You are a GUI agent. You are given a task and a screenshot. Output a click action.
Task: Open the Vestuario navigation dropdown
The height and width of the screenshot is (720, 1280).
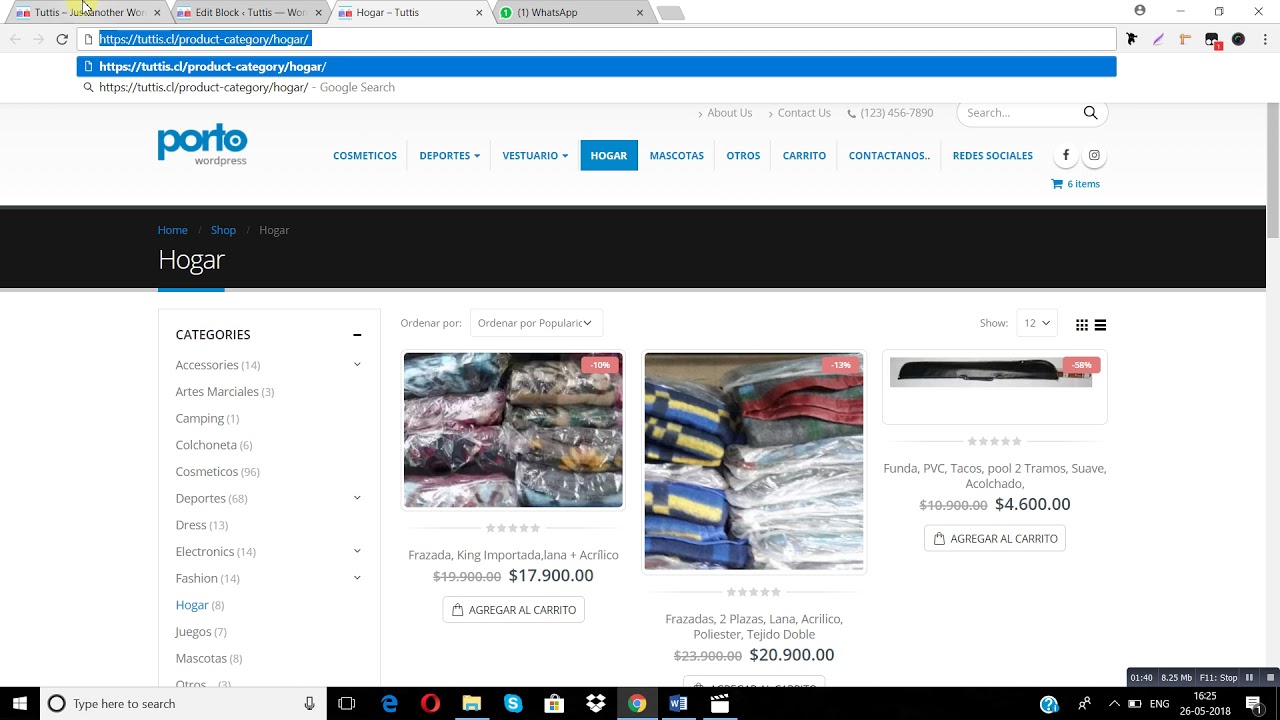pos(535,156)
